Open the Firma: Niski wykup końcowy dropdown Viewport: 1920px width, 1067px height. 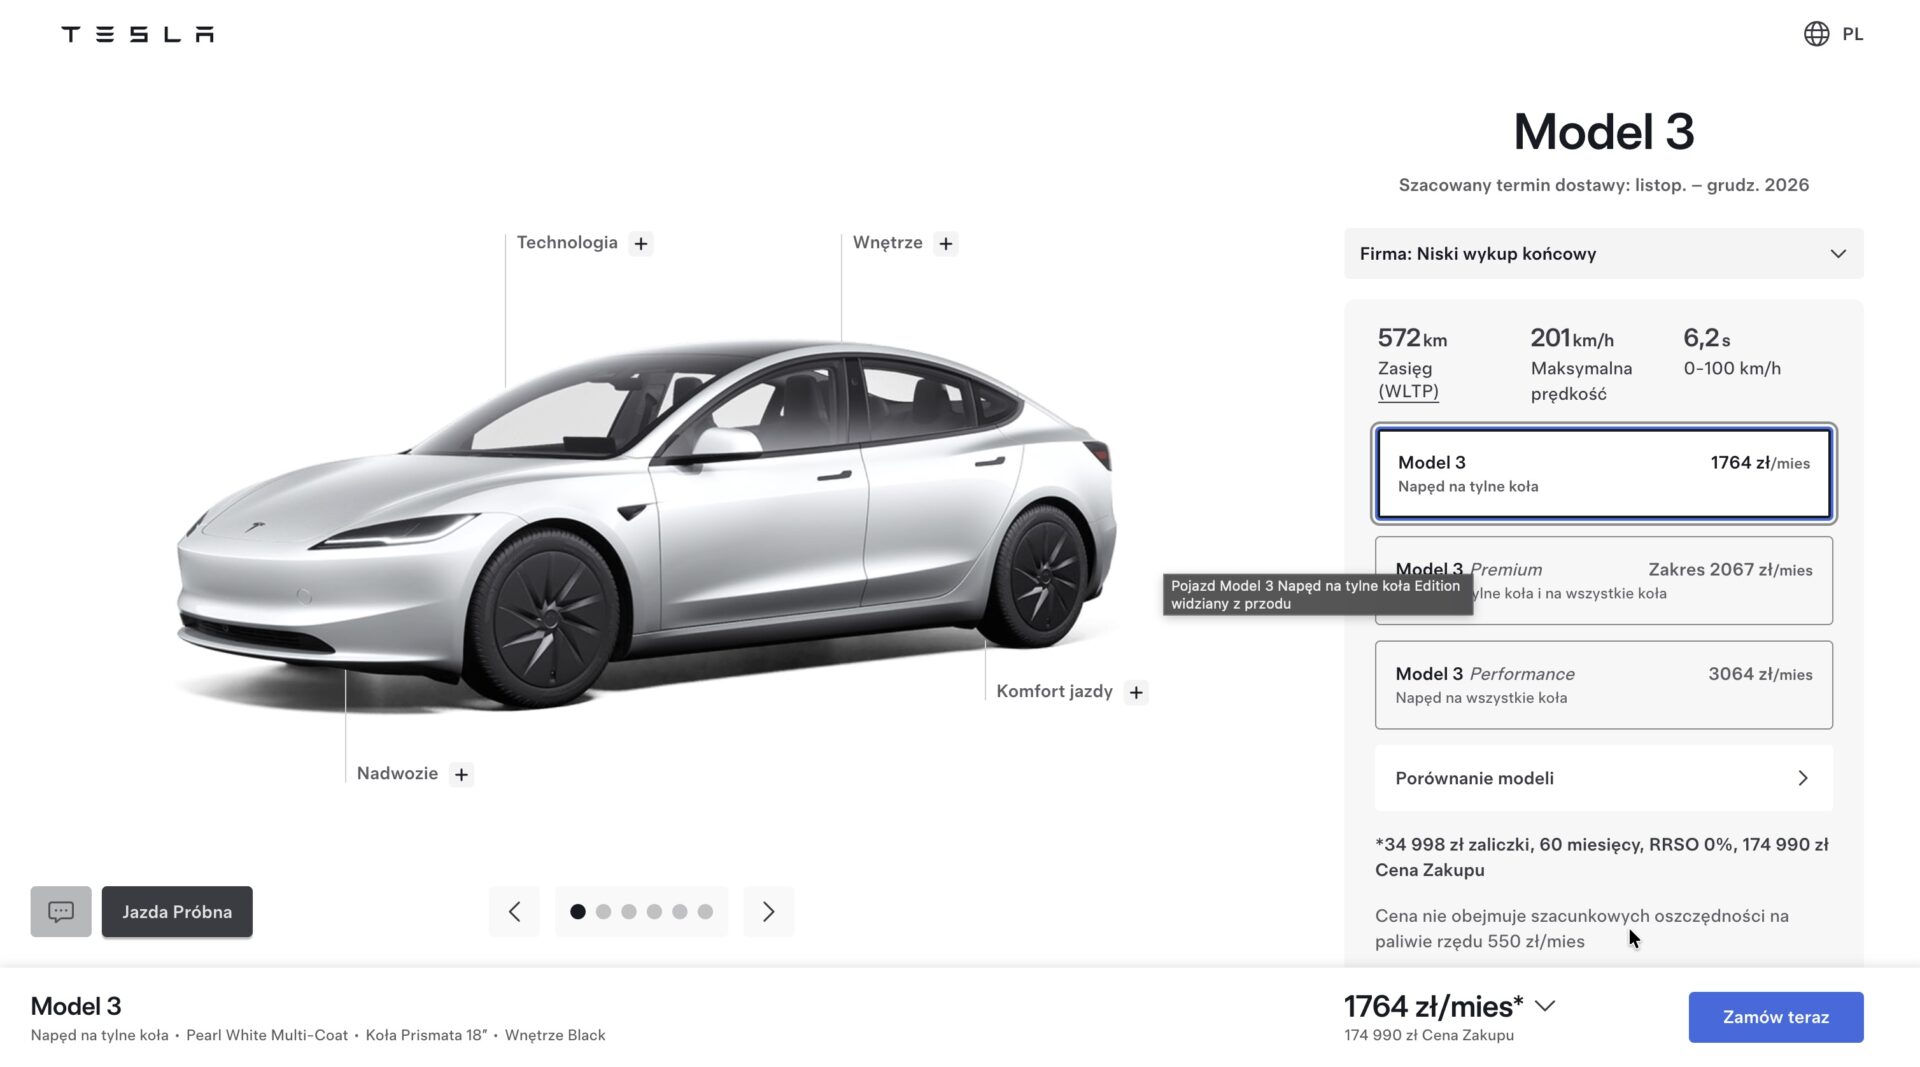pyautogui.click(x=1603, y=254)
